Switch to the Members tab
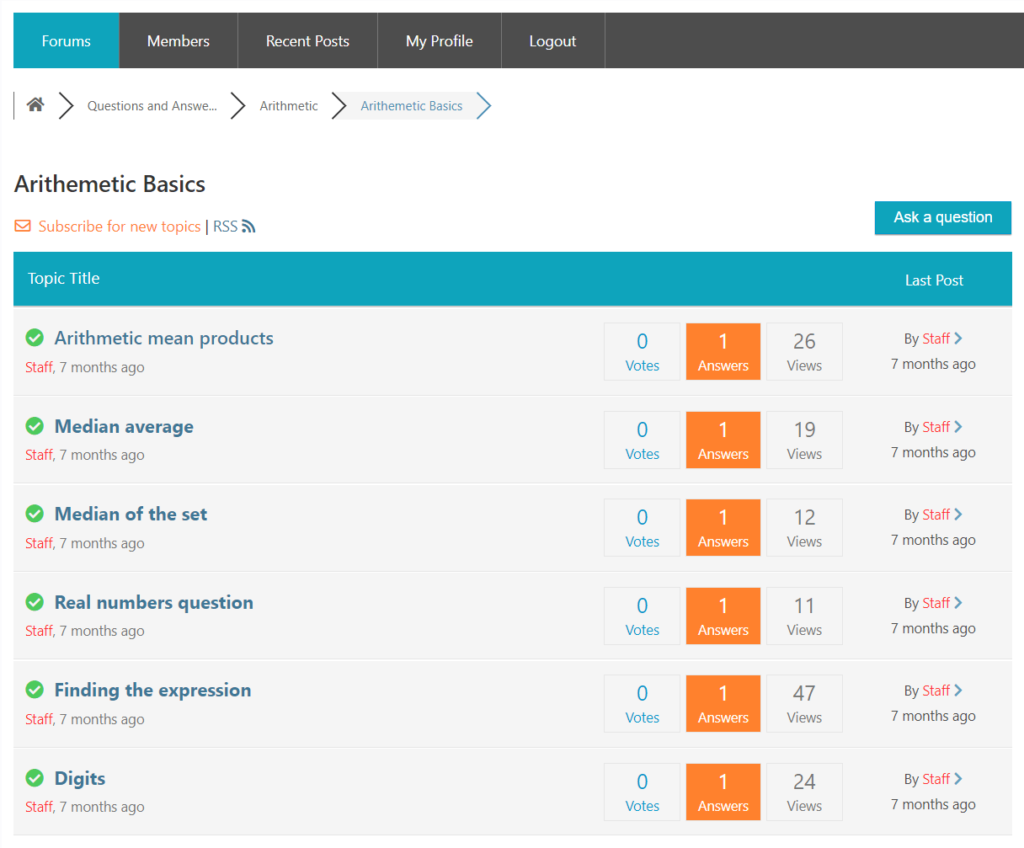 pyautogui.click(x=178, y=40)
